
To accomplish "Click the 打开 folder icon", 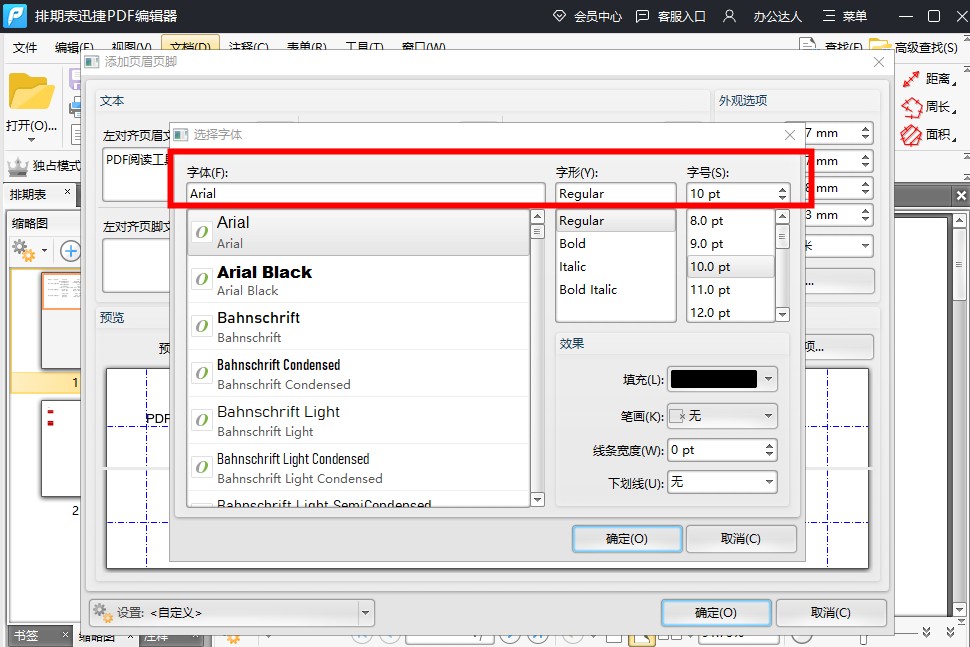I will point(31,93).
